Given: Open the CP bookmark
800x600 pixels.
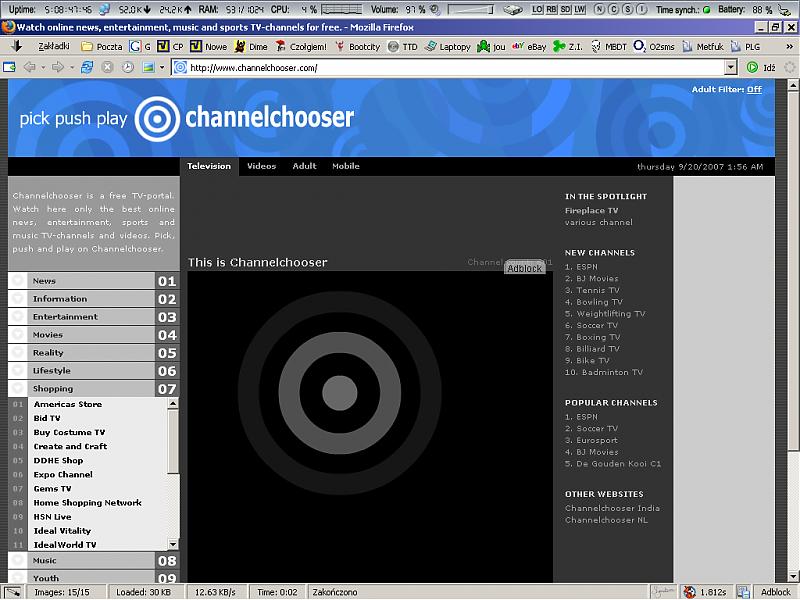Looking at the screenshot, I should pyautogui.click(x=170, y=46).
